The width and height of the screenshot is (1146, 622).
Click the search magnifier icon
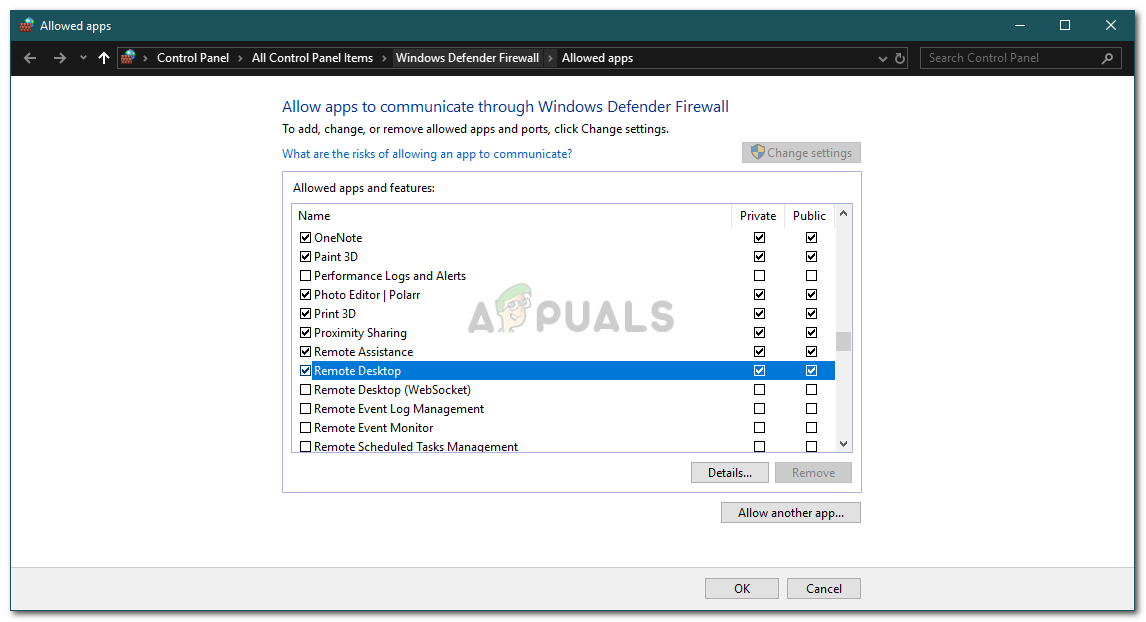tap(1107, 58)
